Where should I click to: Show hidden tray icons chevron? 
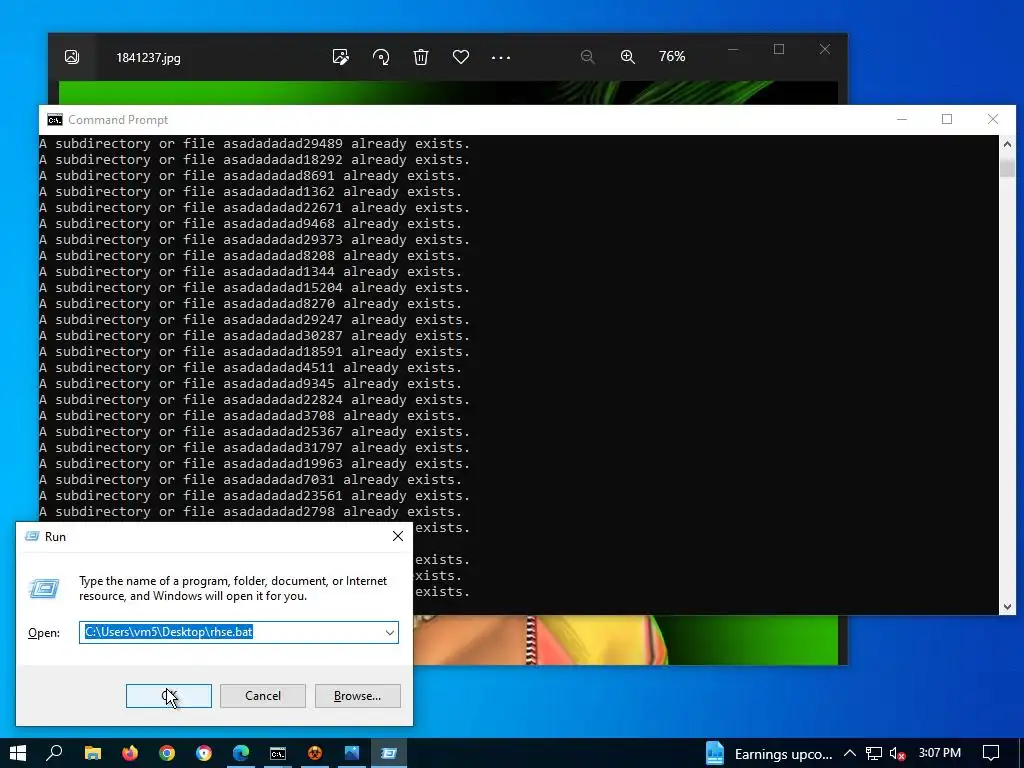coord(850,754)
